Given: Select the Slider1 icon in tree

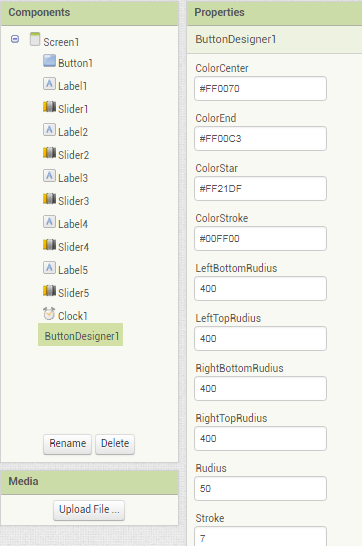Looking at the screenshot, I should pyautogui.click(x=49, y=107).
